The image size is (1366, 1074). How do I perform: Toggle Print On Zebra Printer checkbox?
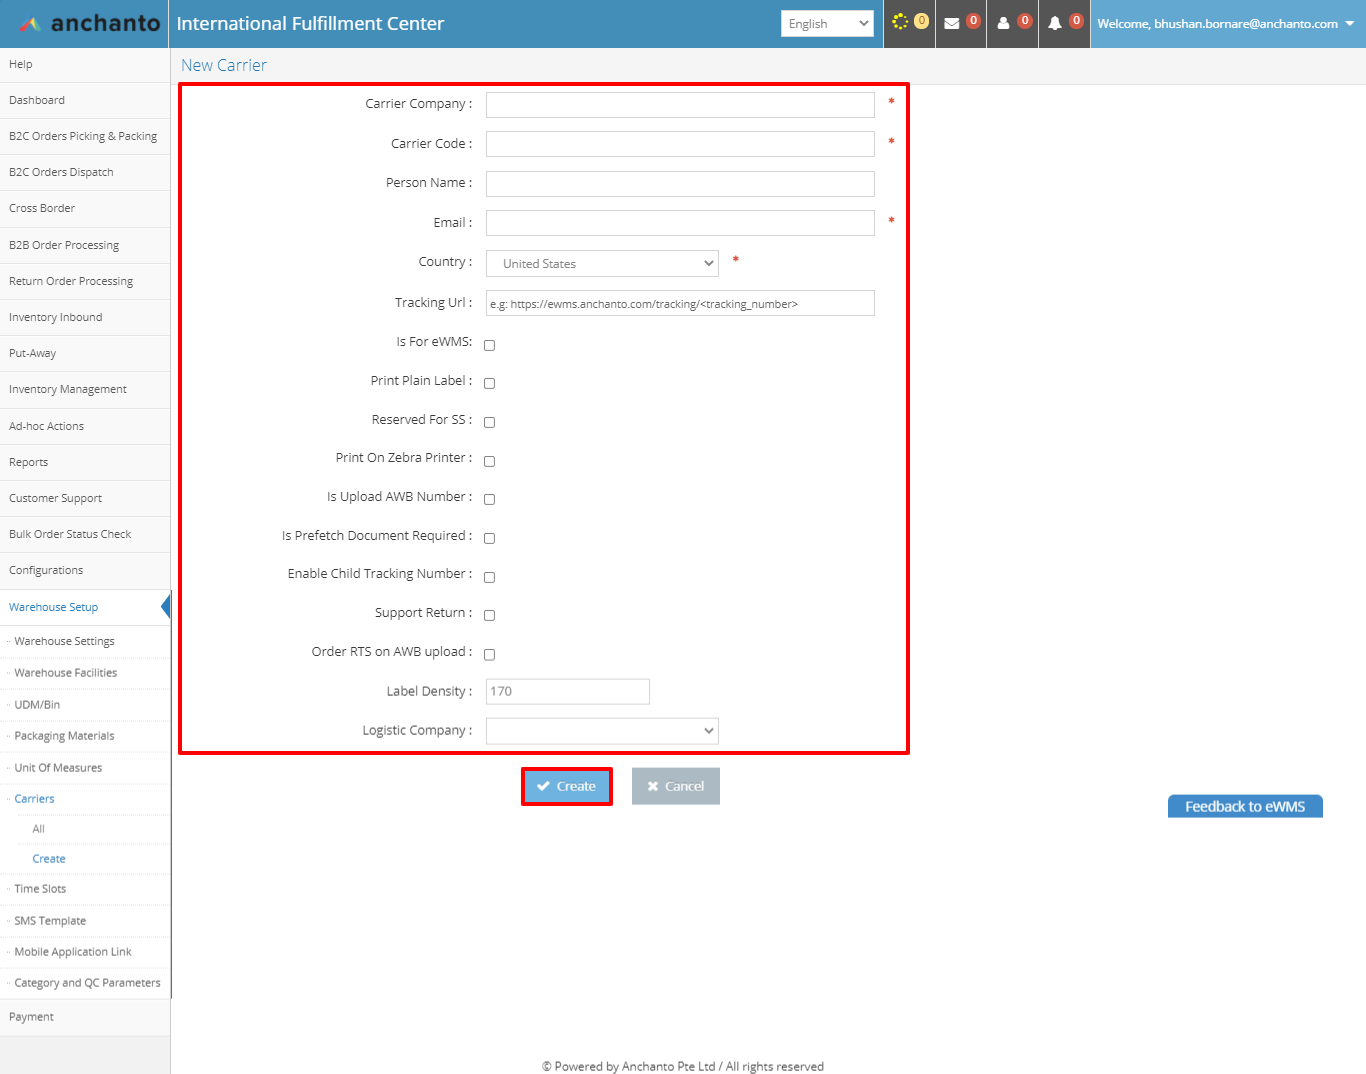[x=489, y=461]
